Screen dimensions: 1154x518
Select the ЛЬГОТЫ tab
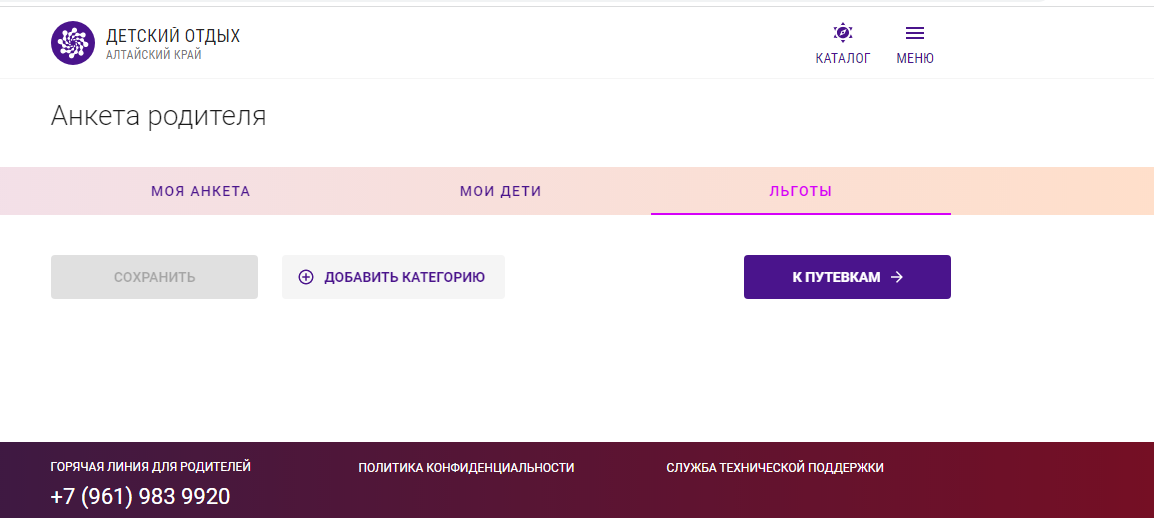coord(801,191)
